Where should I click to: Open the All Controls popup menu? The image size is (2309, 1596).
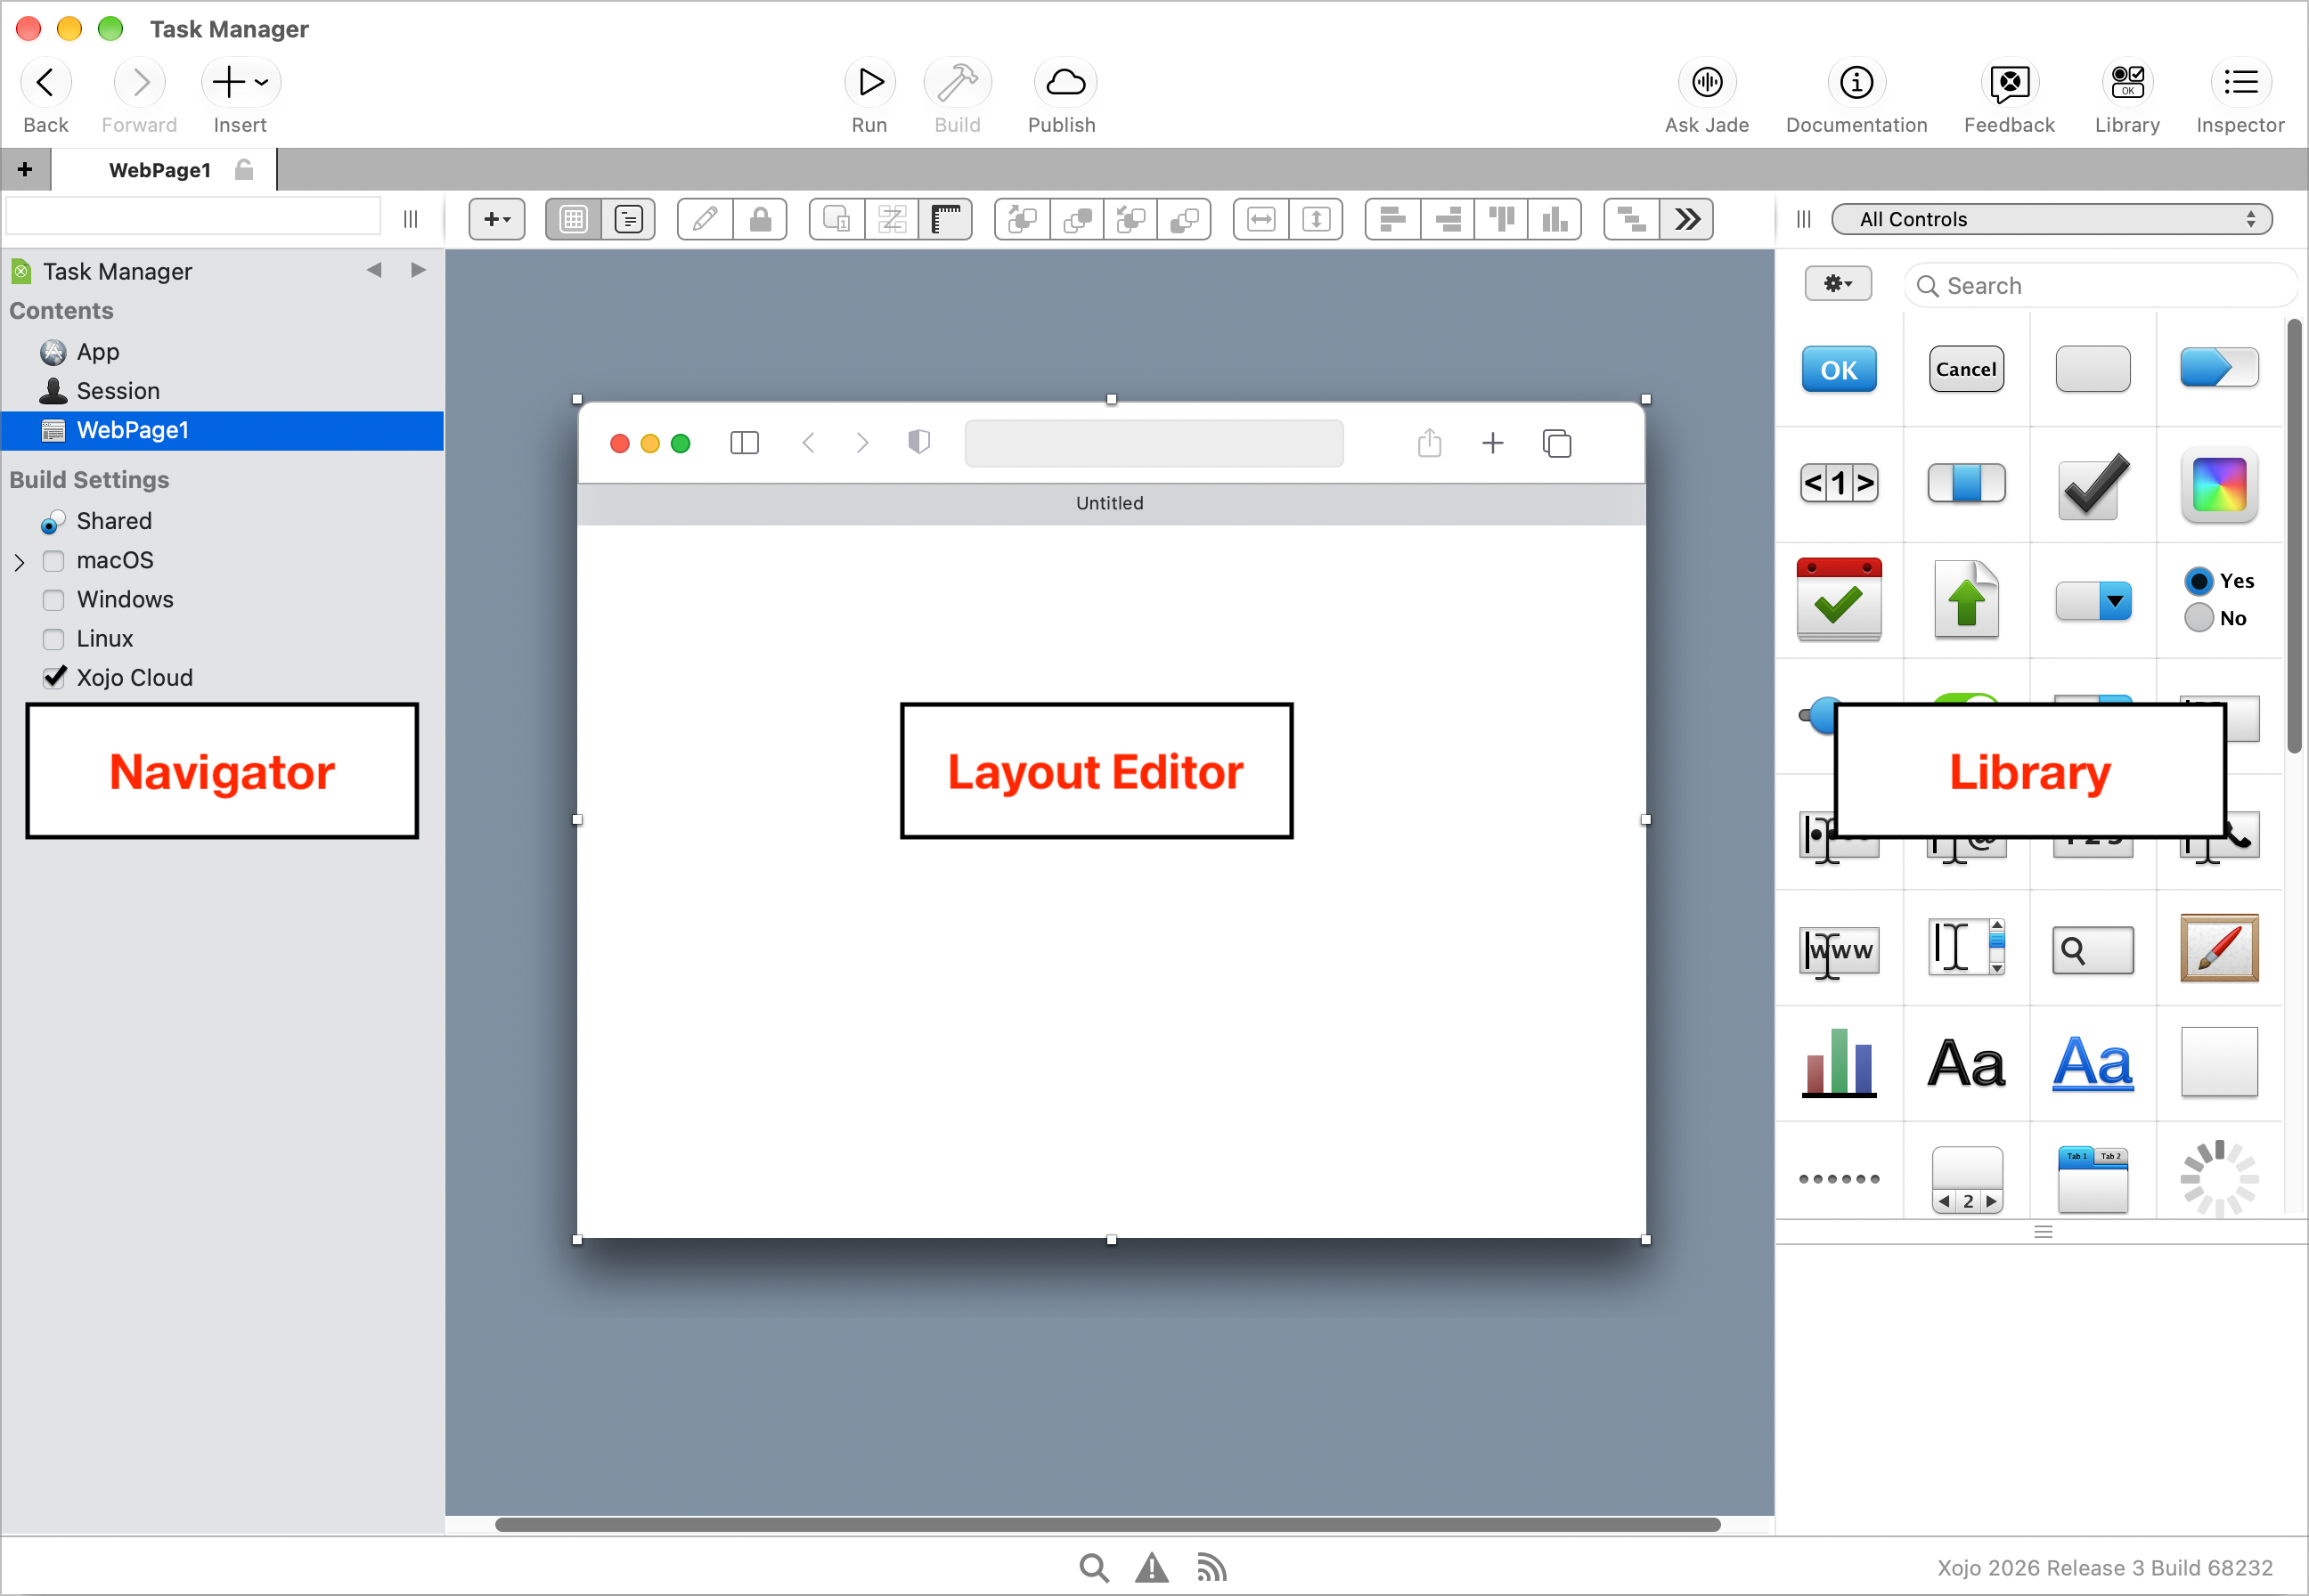tap(2051, 219)
